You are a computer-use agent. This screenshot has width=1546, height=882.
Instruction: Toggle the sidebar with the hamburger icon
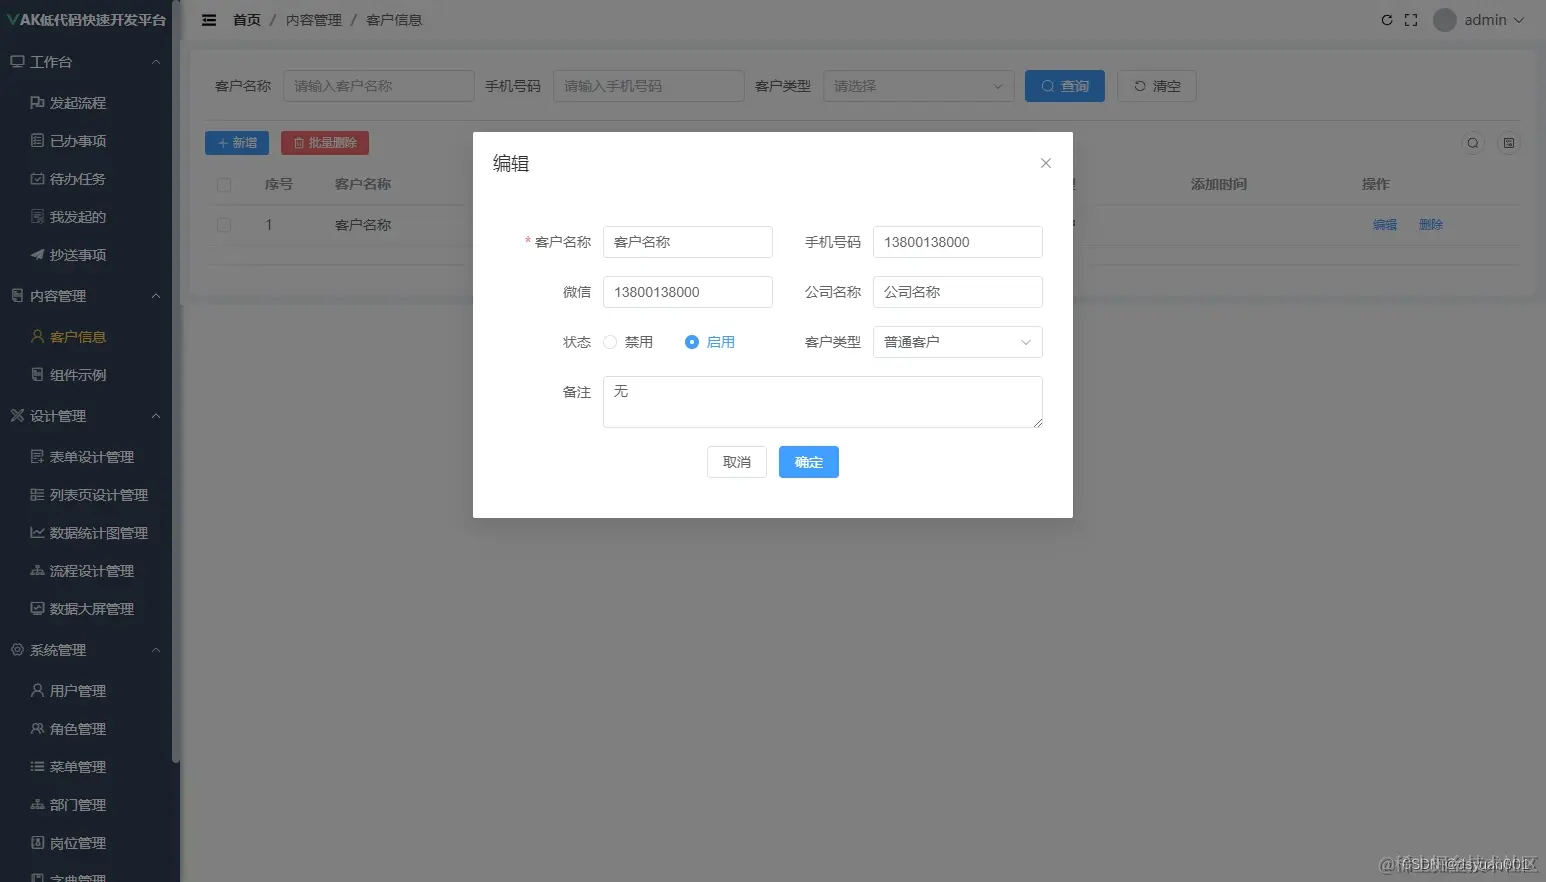(208, 19)
